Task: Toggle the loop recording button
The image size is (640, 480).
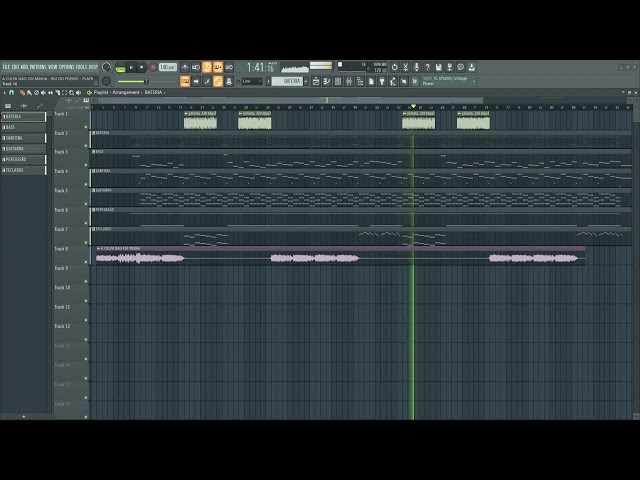Action: [x=229, y=67]
